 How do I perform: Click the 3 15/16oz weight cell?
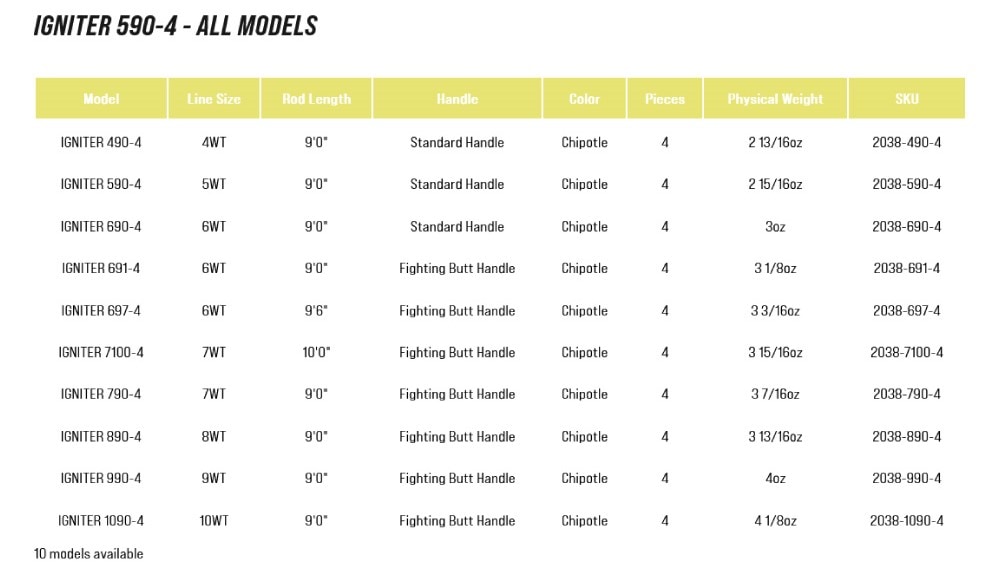(776, 352)
